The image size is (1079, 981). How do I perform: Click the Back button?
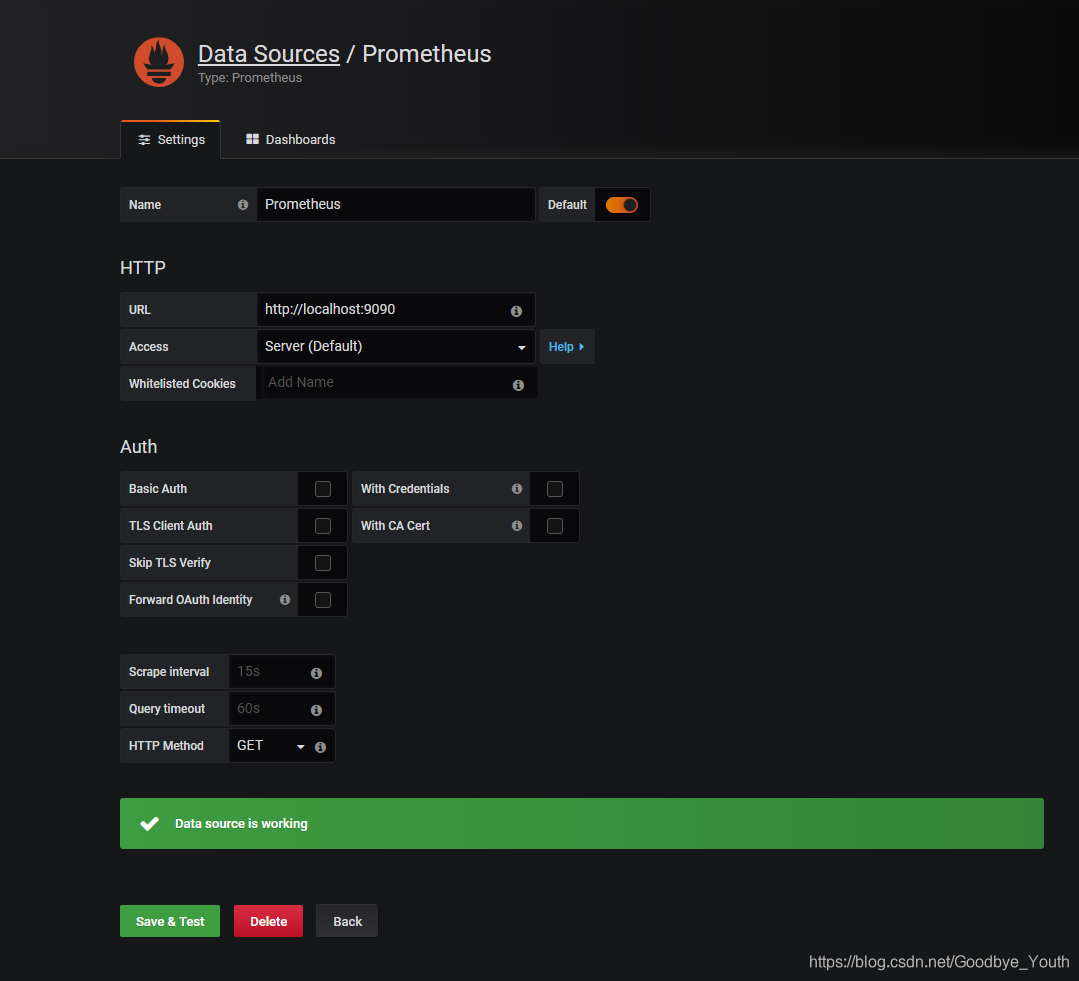[348, 921]
